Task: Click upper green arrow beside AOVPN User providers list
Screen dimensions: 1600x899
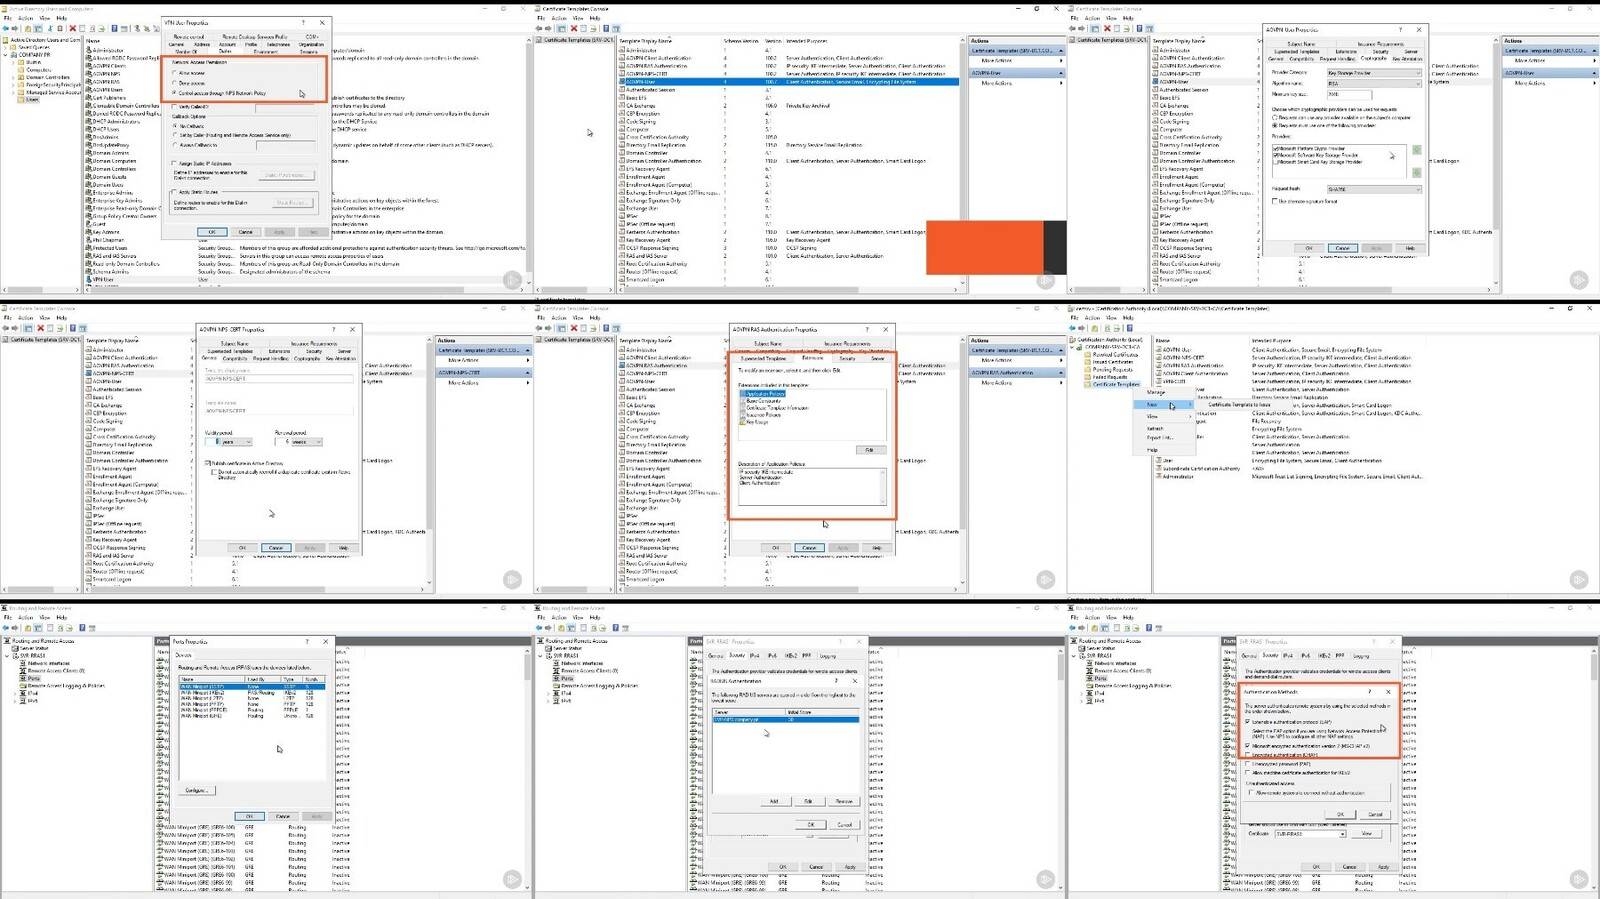Action: [1416, 150]
